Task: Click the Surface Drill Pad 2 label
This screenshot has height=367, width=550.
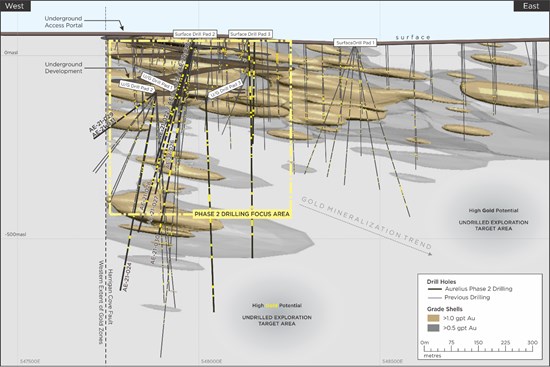Action: [x=195, y=34]
